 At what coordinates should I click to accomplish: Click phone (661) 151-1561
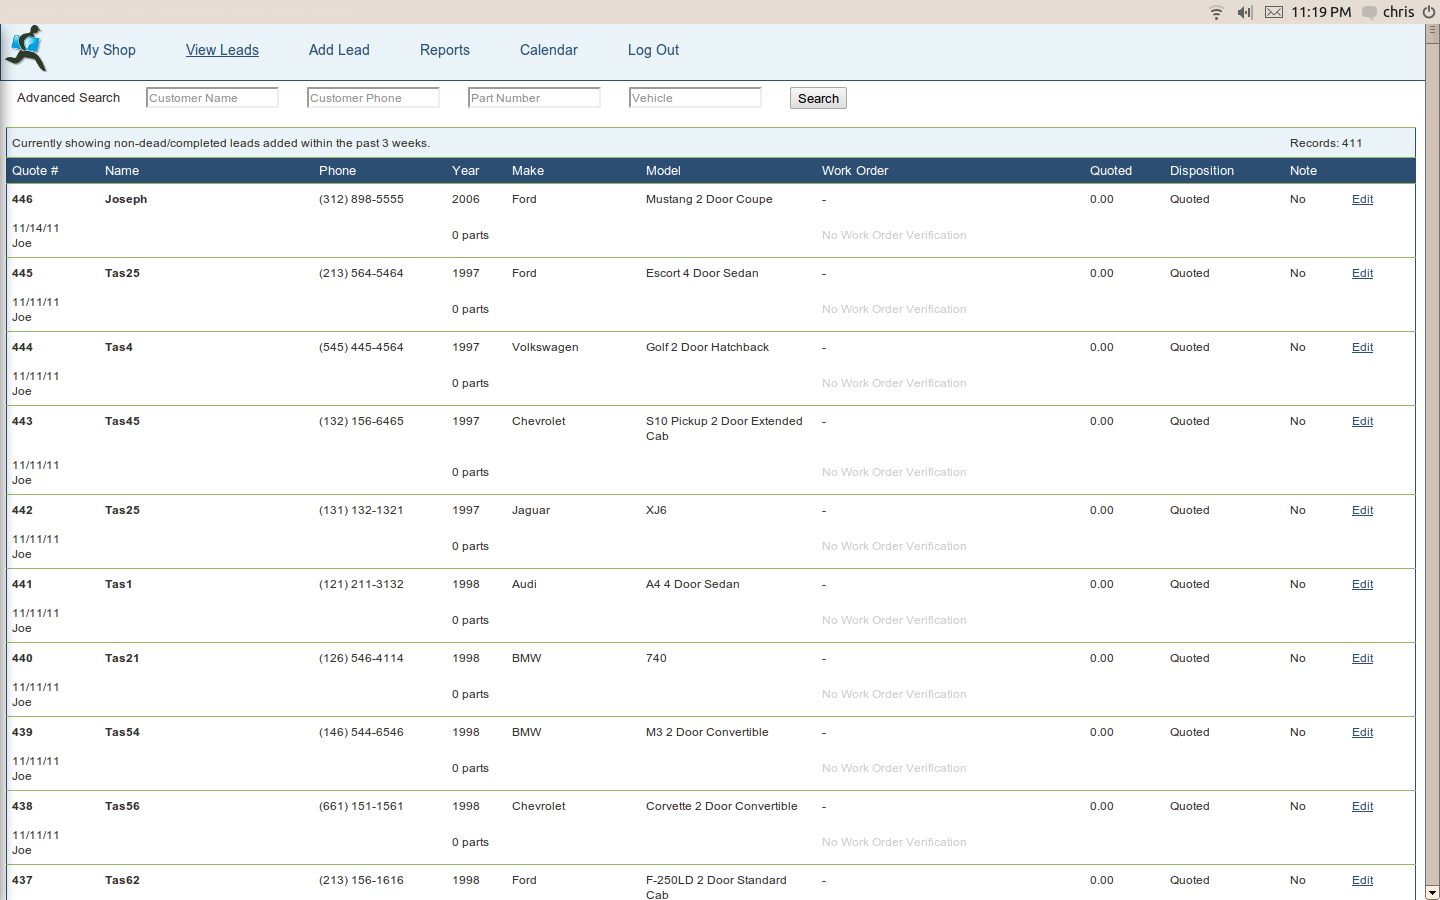pos(361,806)
